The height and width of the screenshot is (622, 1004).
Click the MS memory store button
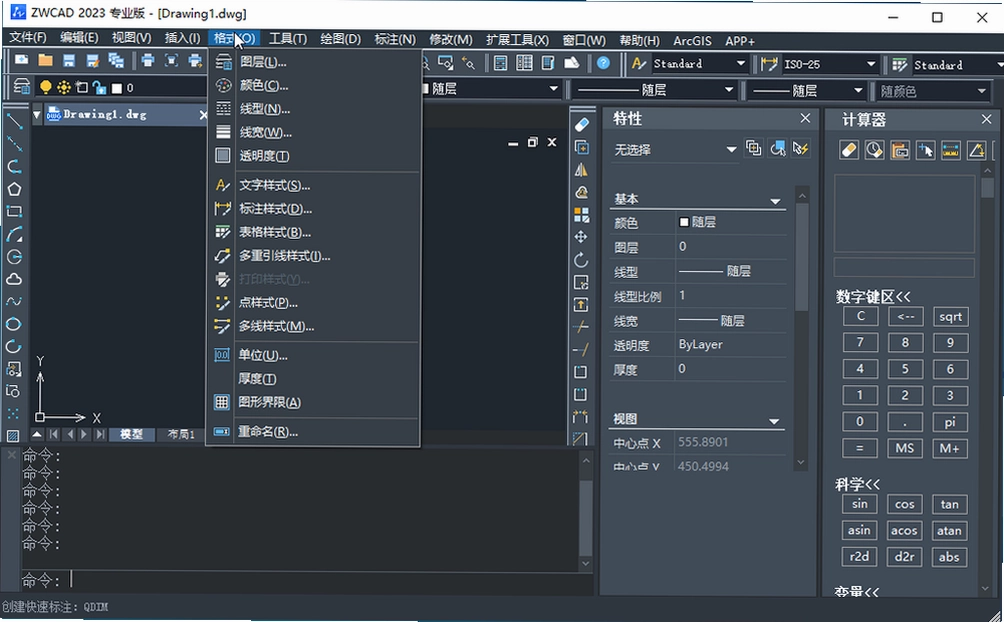(x=905, y=448)
